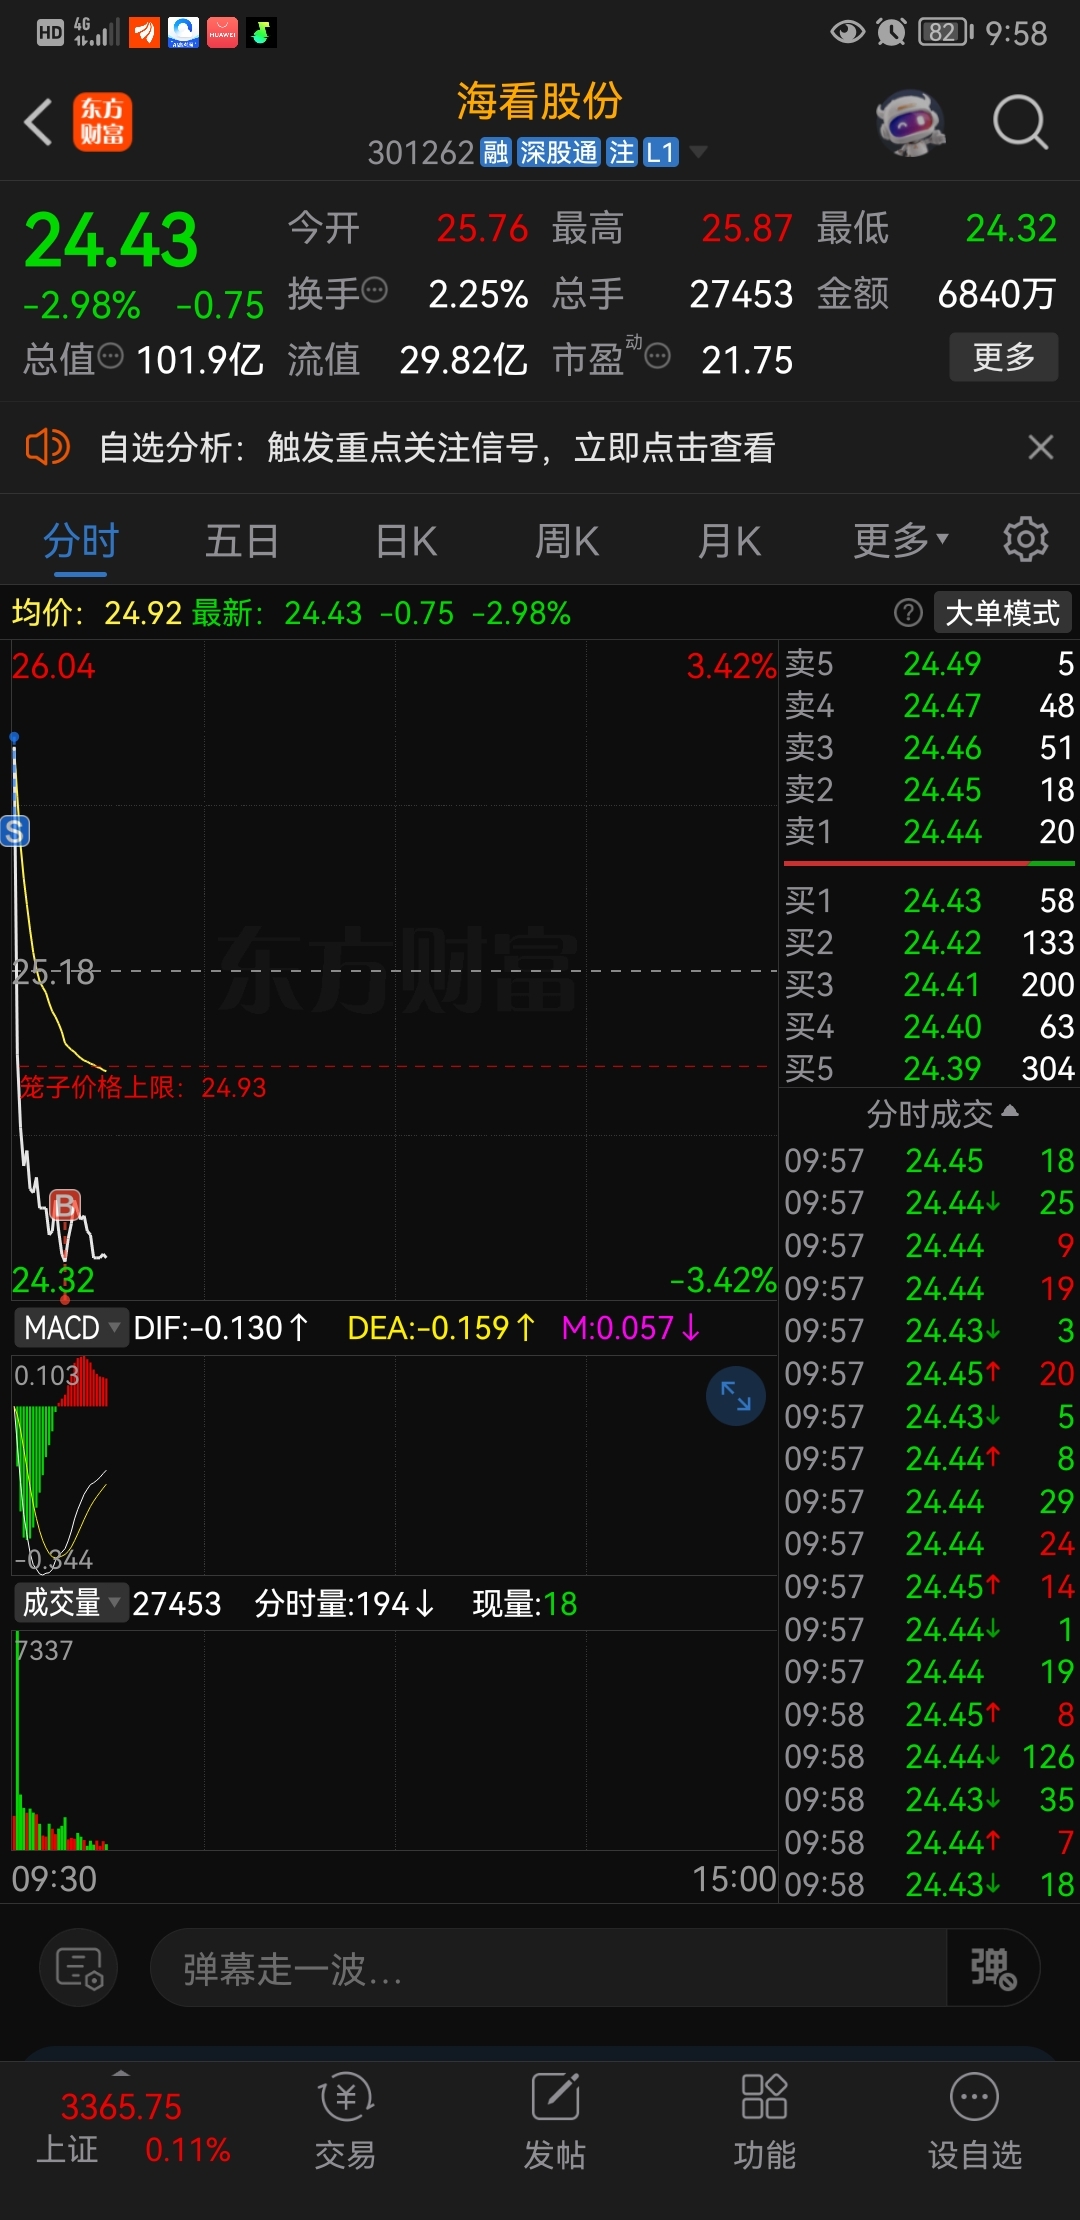Collapse the 分时成交 section

pos(941,1113)
